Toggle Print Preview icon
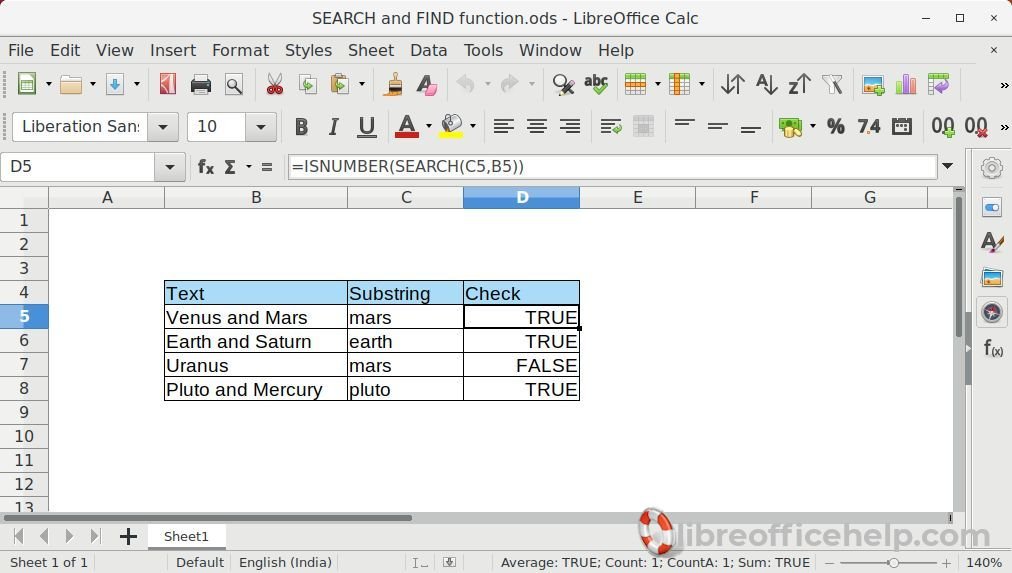1012x573 pixels. (x=234, y=85)
